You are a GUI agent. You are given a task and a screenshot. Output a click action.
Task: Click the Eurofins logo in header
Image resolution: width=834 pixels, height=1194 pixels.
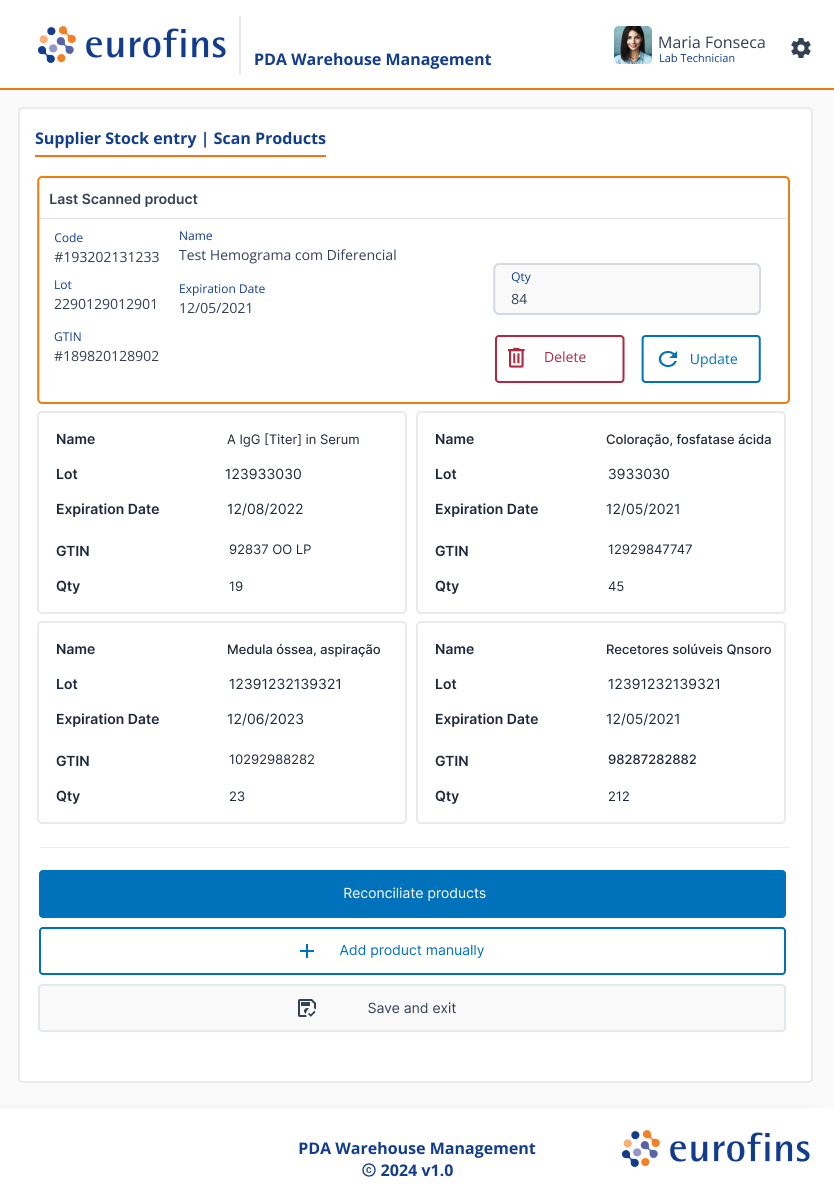[x=132, y=45]
